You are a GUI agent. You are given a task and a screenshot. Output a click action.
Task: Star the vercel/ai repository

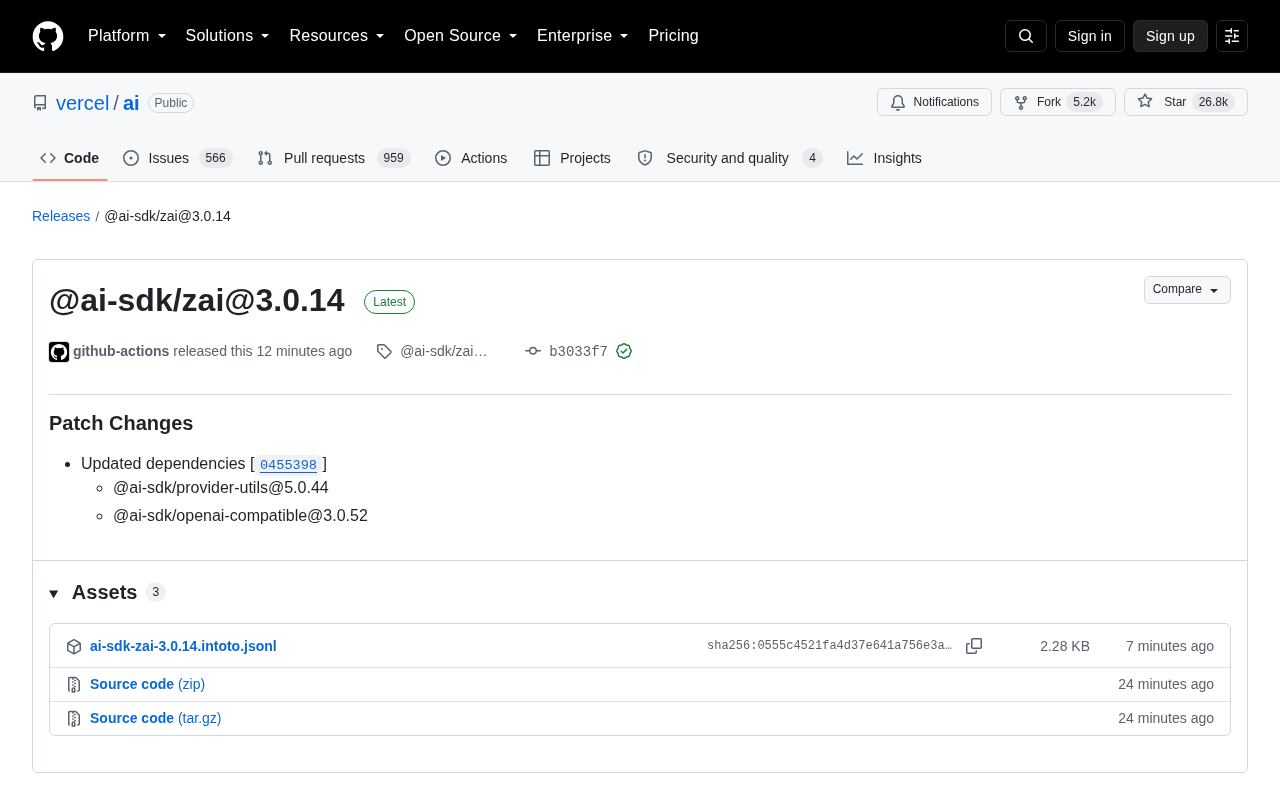(1186, 102)
